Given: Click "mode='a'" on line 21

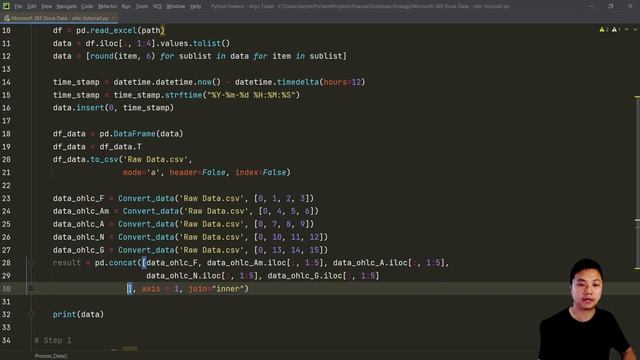Looking at the screenshot, I should 141,172.
